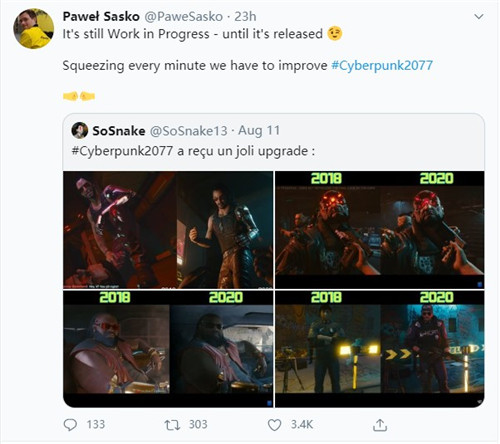Image resolution: width=500 pixels, height=444 pixels.
Task: Click the retweet arrows icon
Action: 172,425
